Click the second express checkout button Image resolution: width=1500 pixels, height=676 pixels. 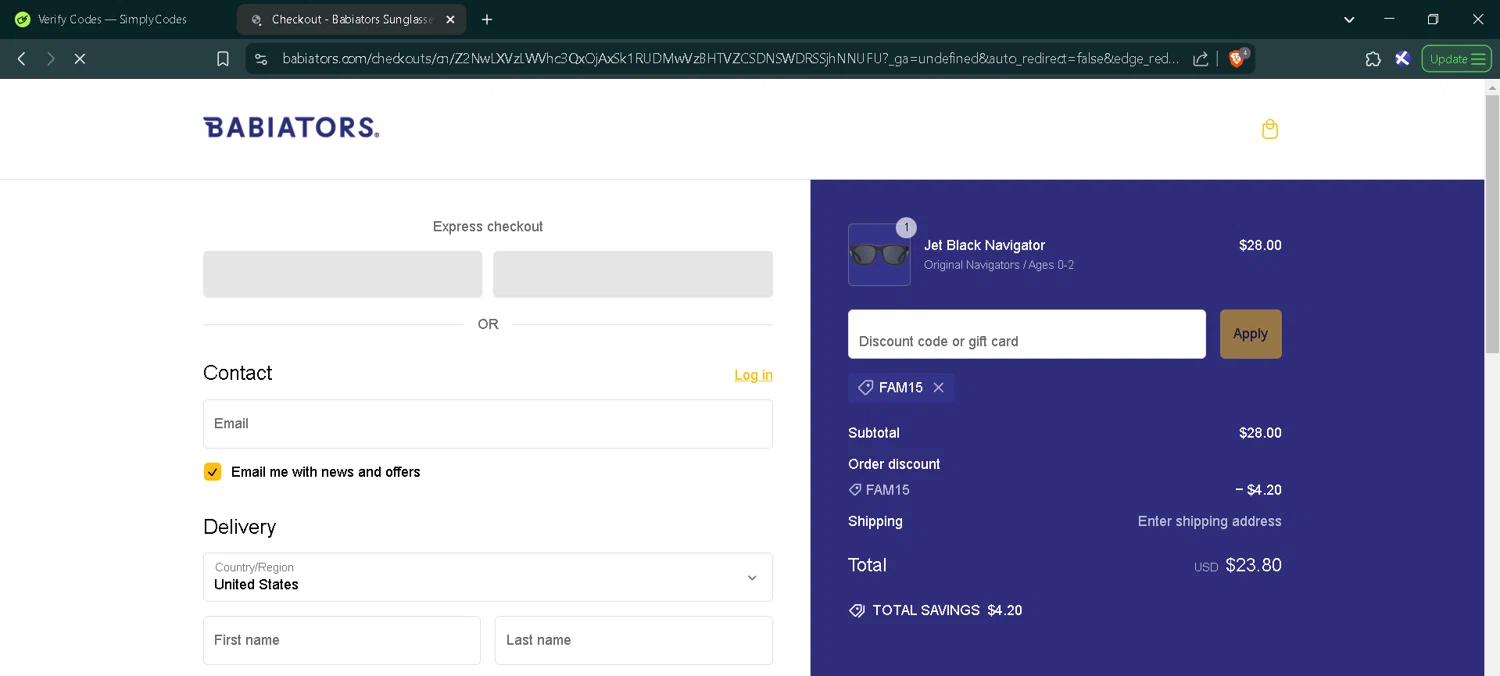pyautogui.click(x=633, y=274)
